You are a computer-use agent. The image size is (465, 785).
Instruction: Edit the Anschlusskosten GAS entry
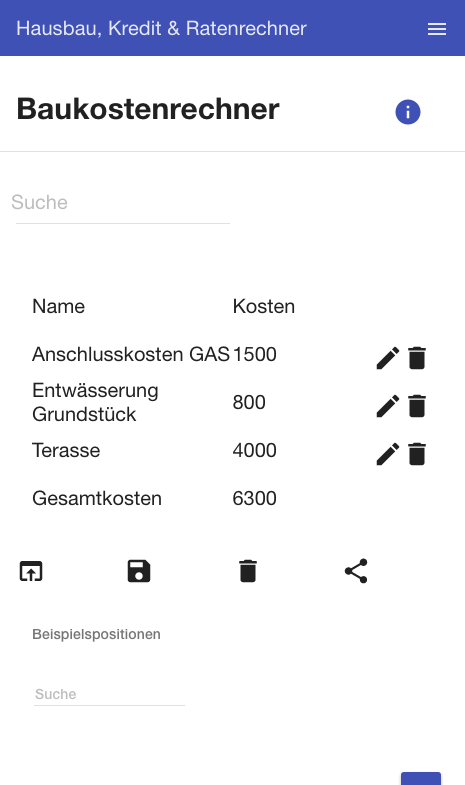pyautogui.click(x=388, y=358)
